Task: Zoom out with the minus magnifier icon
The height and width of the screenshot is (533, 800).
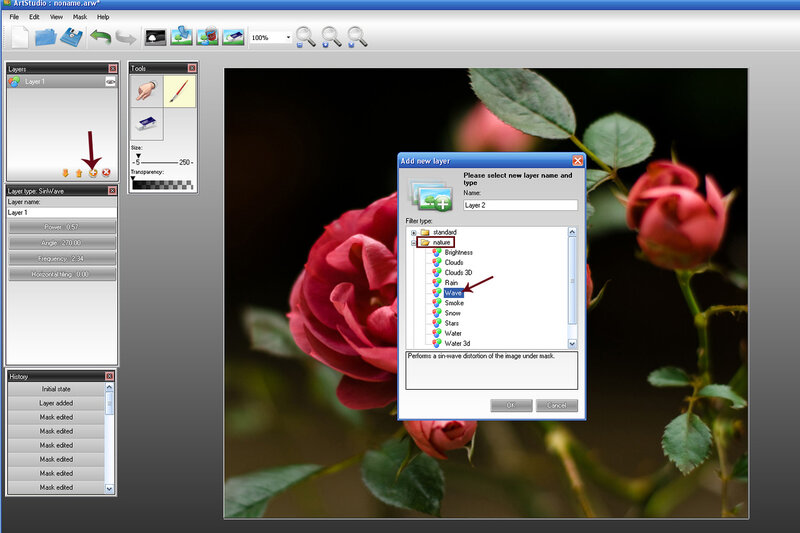Action: (305, 37)
